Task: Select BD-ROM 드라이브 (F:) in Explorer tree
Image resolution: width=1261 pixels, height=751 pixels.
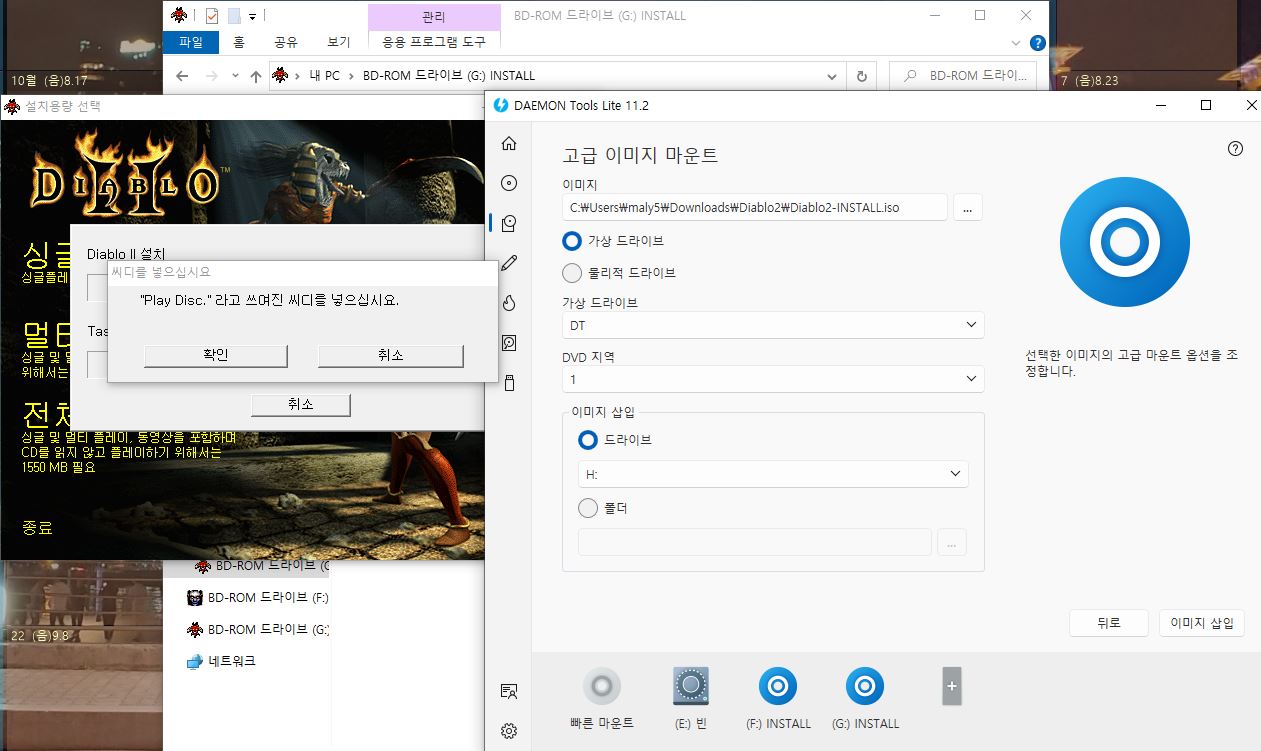Action: click(258, 598)
